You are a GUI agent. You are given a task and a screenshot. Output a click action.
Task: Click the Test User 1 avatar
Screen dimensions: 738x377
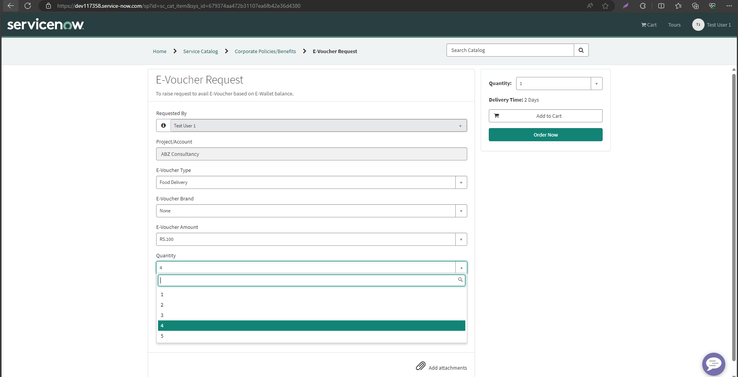click(698, 25)
